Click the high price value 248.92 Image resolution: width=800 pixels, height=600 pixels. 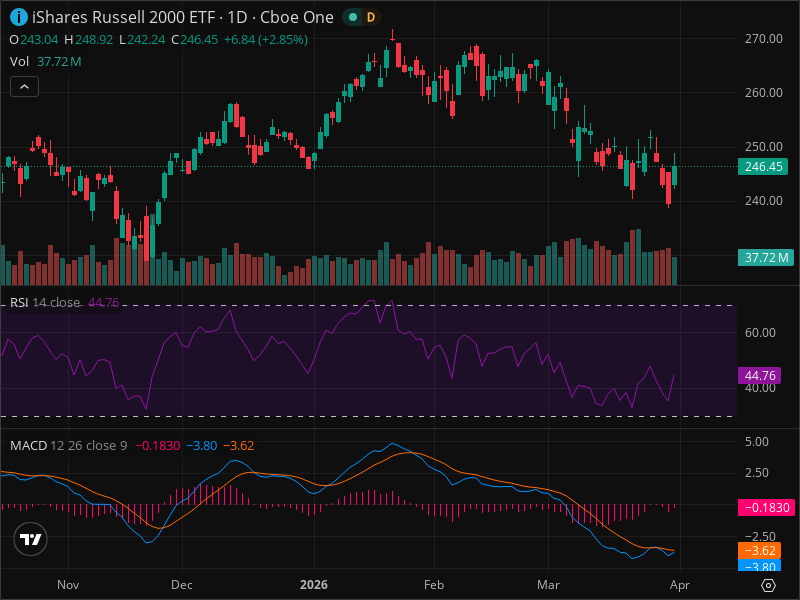pyautogui.click(x=94, y=40)
